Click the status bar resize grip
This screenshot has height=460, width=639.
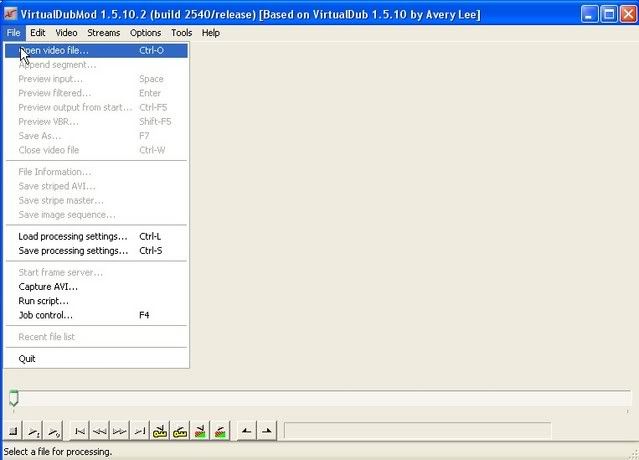pyautogui.click(x=634, y=454)
